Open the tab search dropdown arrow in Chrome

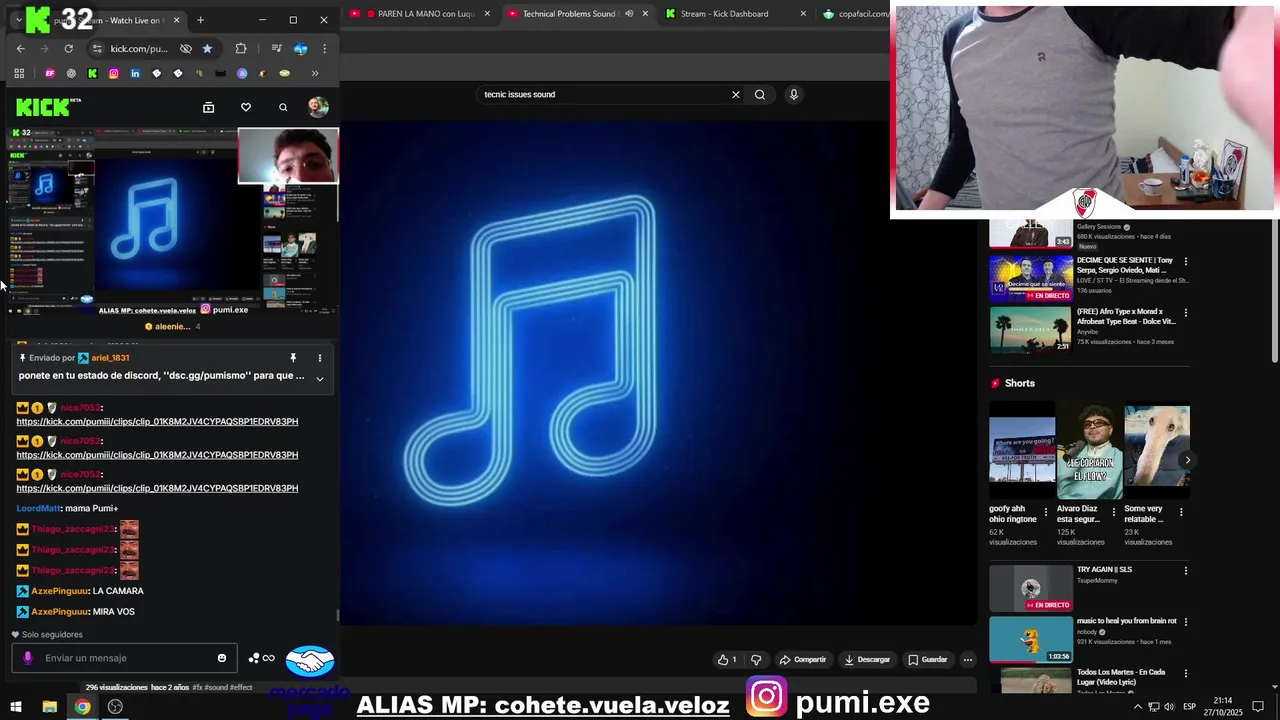(x=18, y=20)
